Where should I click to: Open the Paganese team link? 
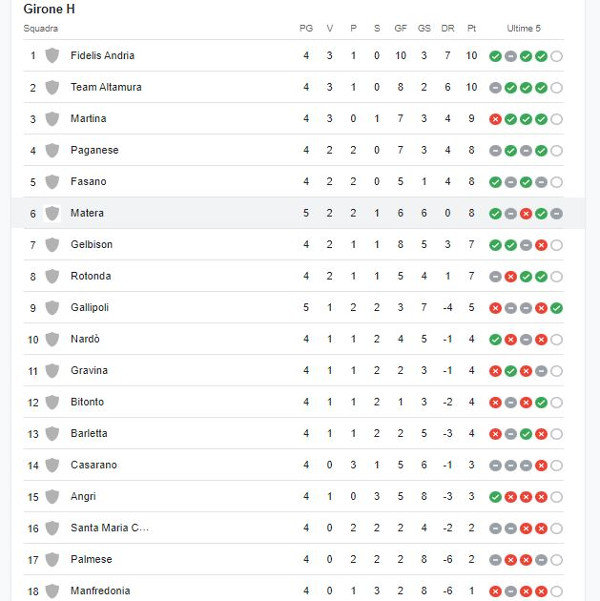(94, 150)
